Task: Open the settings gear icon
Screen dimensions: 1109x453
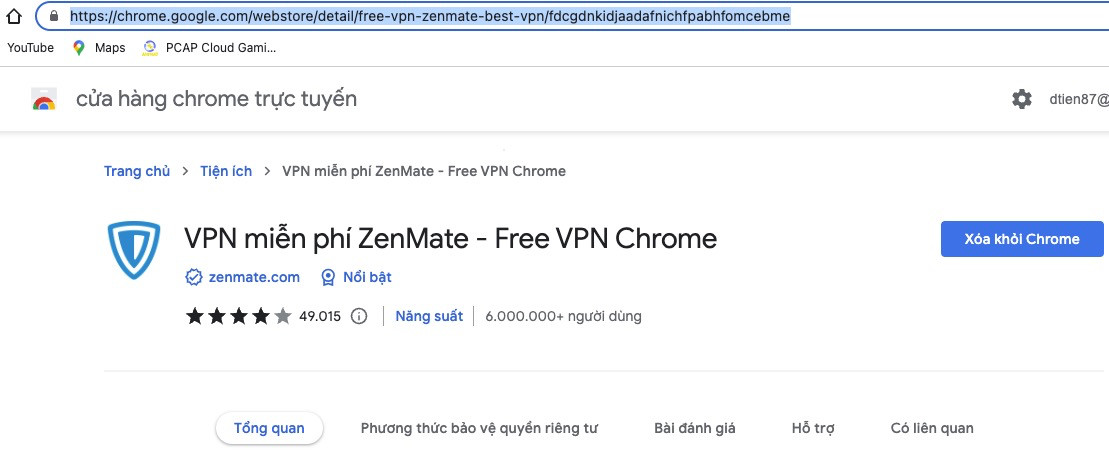Action: pyautogui.click(x=1021, y=99)
